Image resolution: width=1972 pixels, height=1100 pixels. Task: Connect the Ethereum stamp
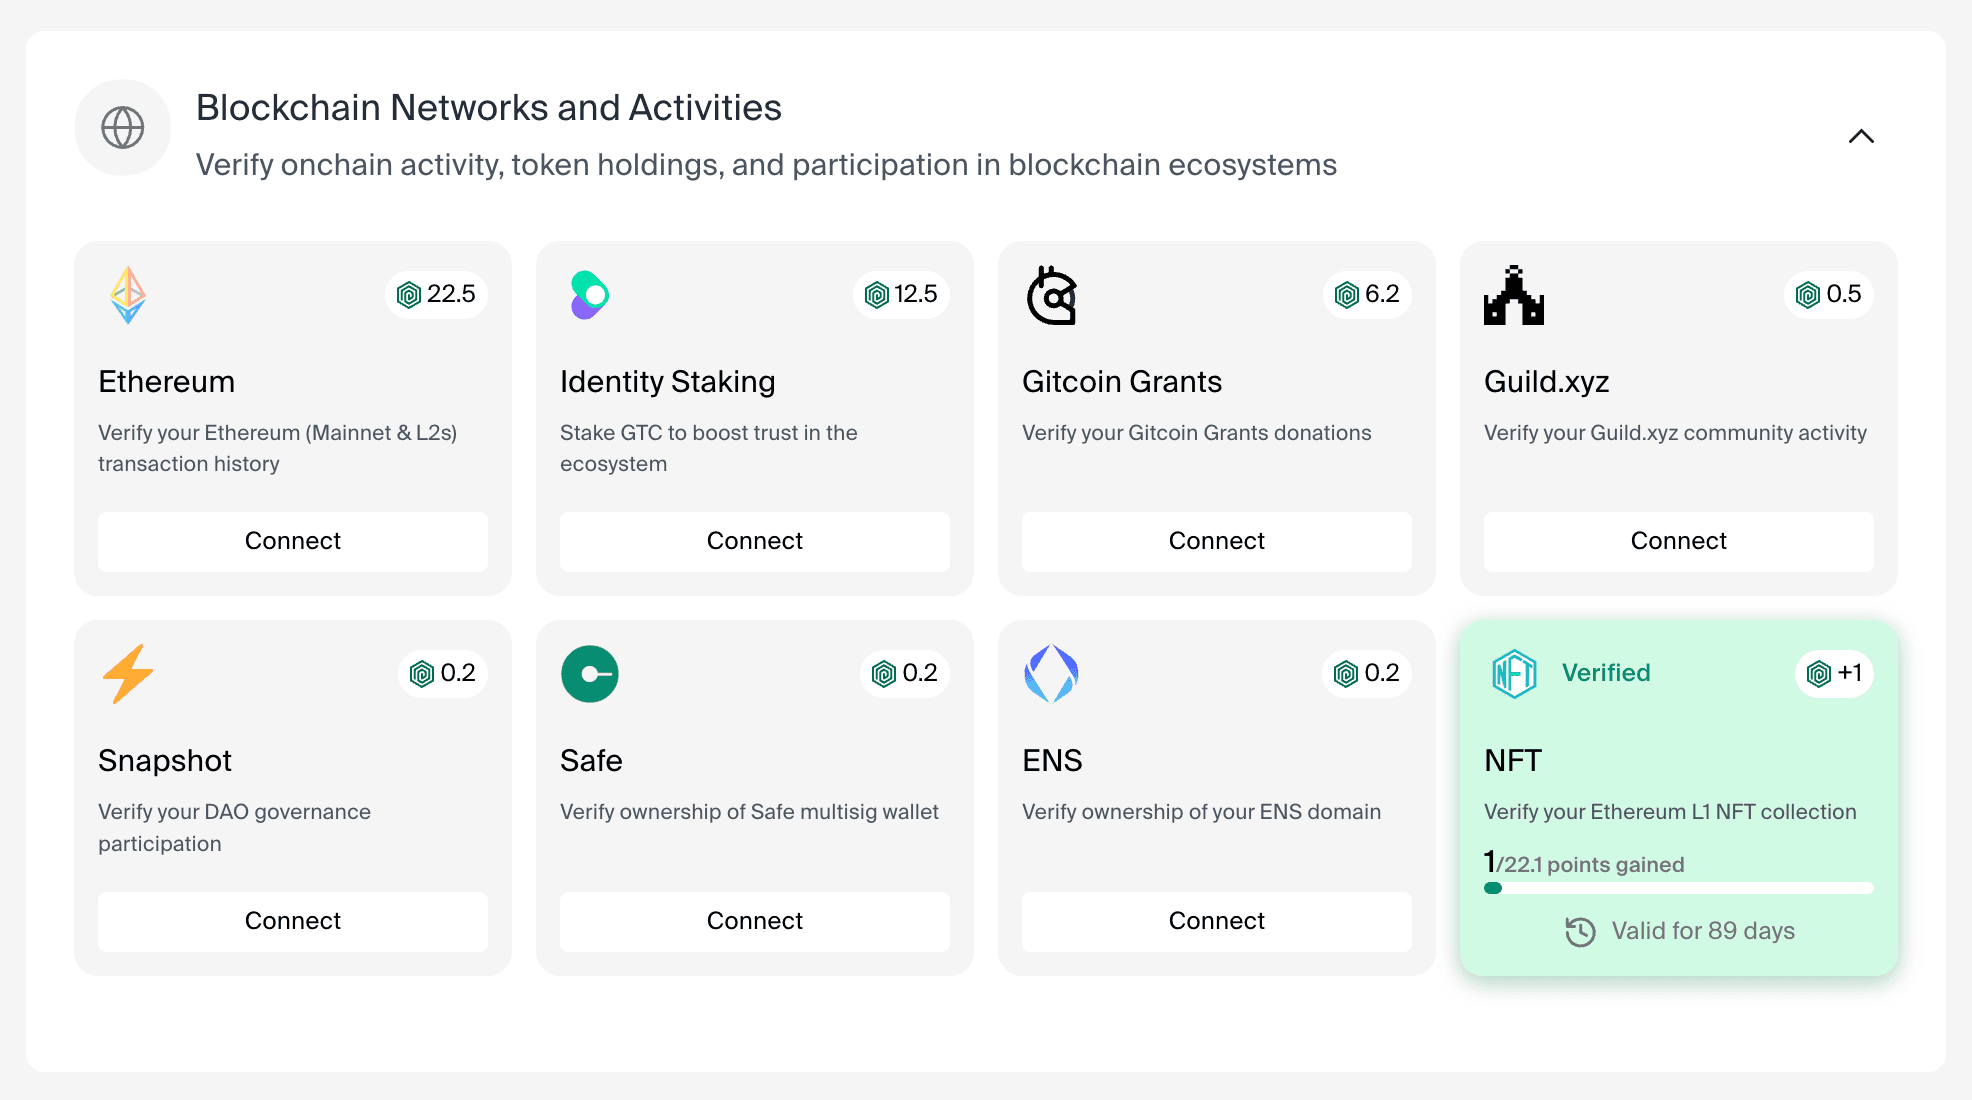[293, 541]
